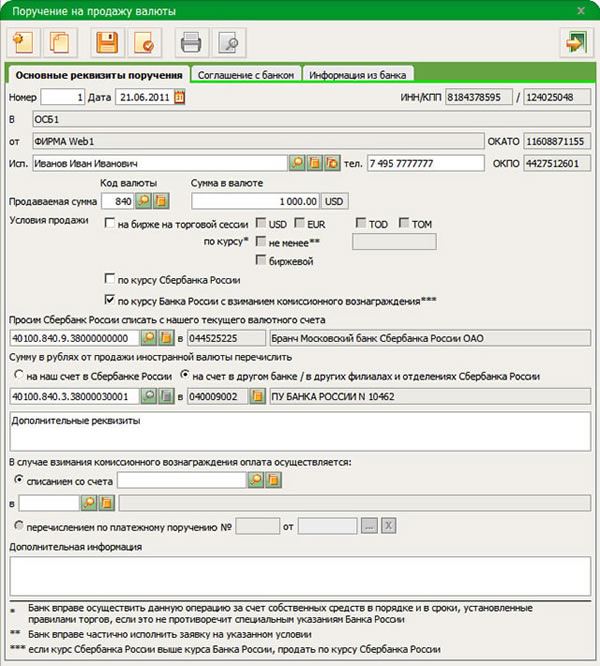The height and width of the screenshot is (666, 600).
Task: Click the verify document toolbar icon
Action: (145, 42)
